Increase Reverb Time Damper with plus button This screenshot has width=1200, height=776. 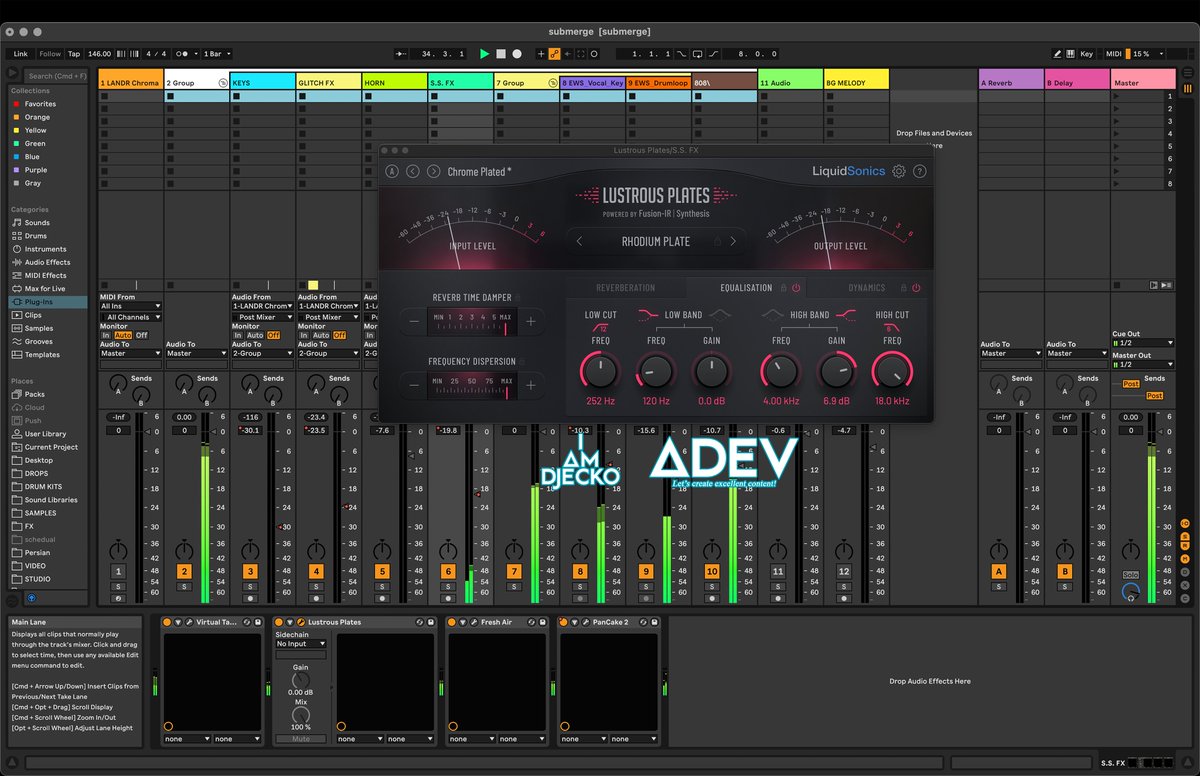pos(531,322)
